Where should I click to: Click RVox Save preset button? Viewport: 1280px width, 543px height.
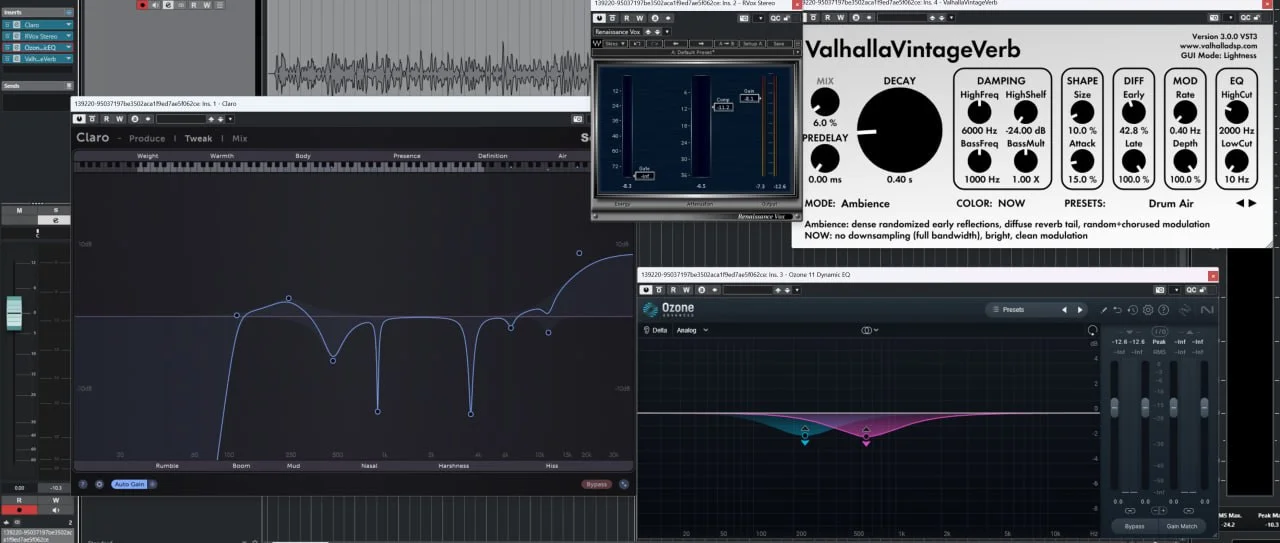[x=779, y=43]
